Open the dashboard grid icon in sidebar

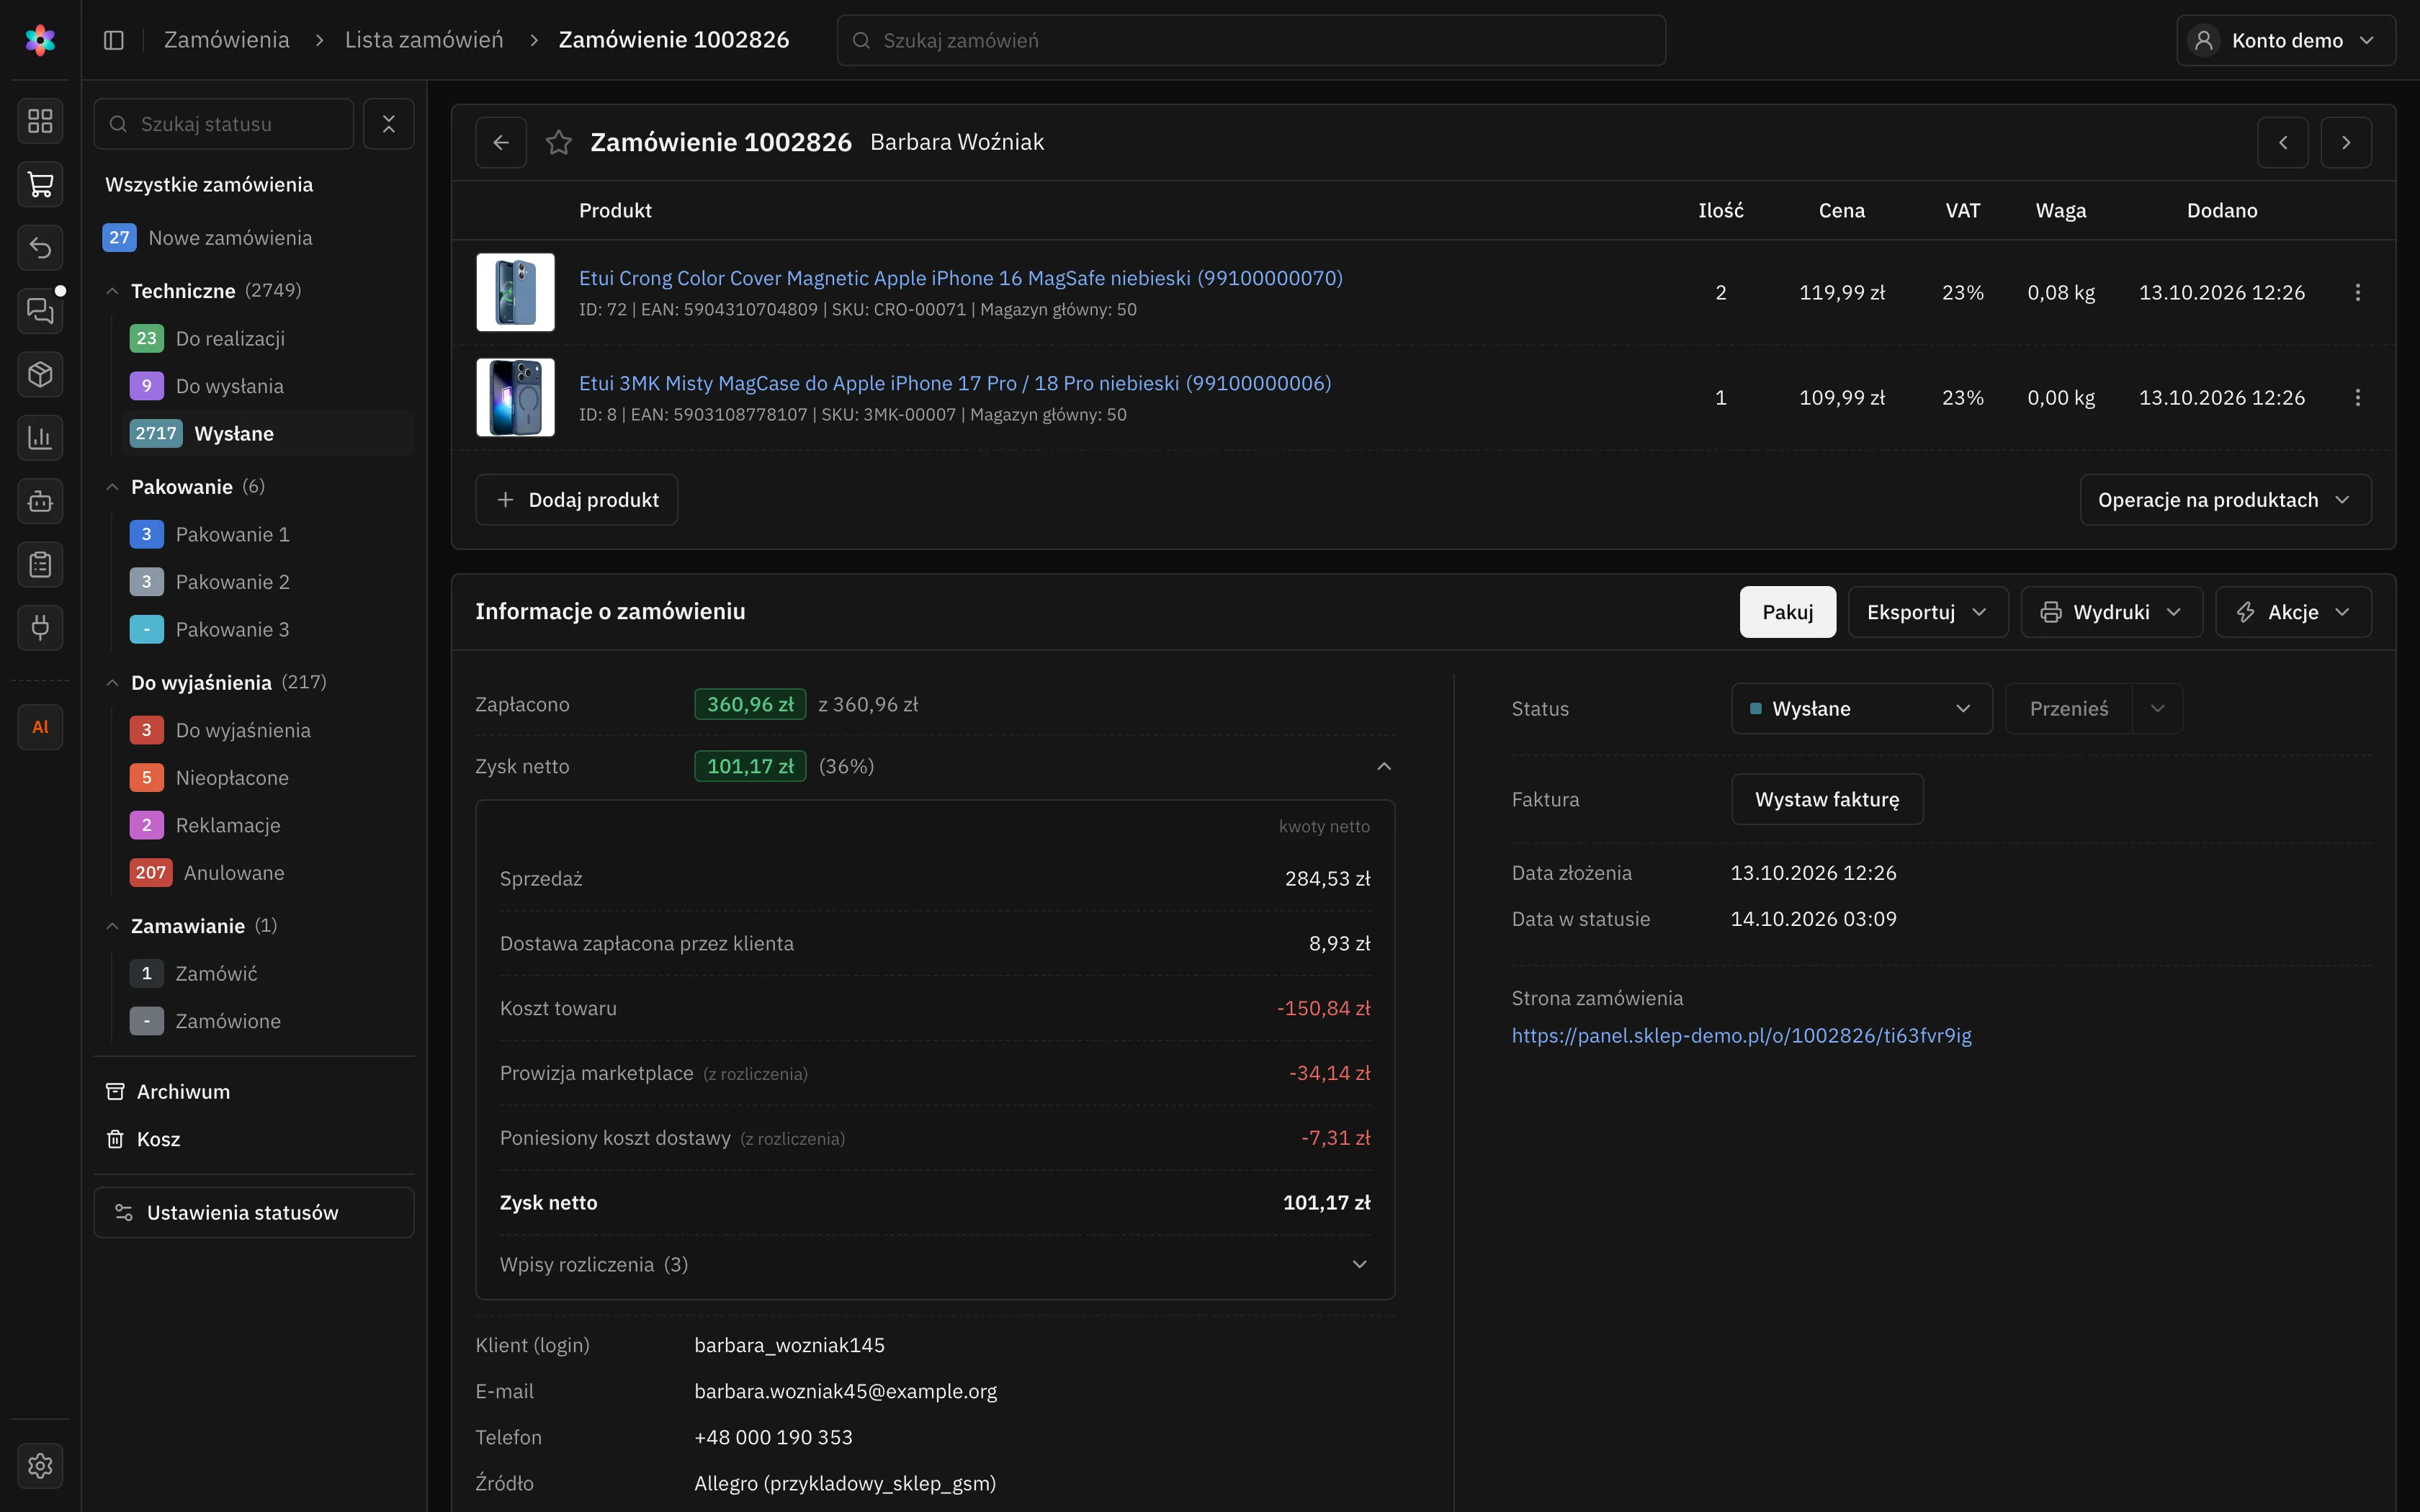point(40,121)
